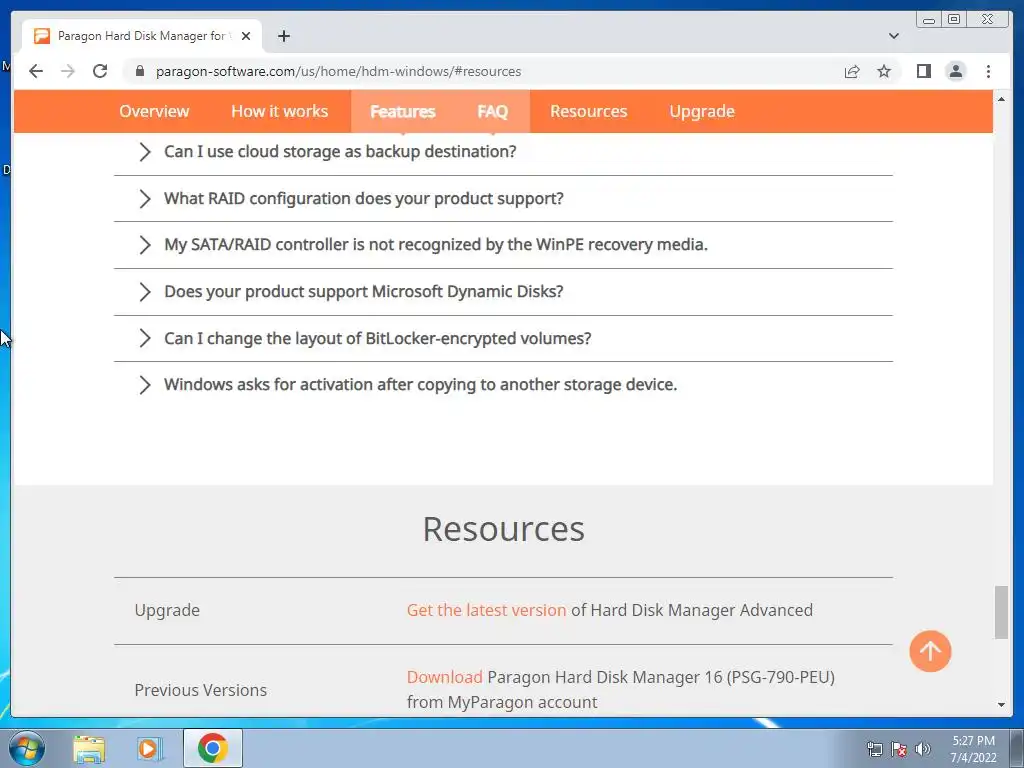This screenshot has width=1024, height=768.
Task: Jump to How it works
Action: pos(280,111)
